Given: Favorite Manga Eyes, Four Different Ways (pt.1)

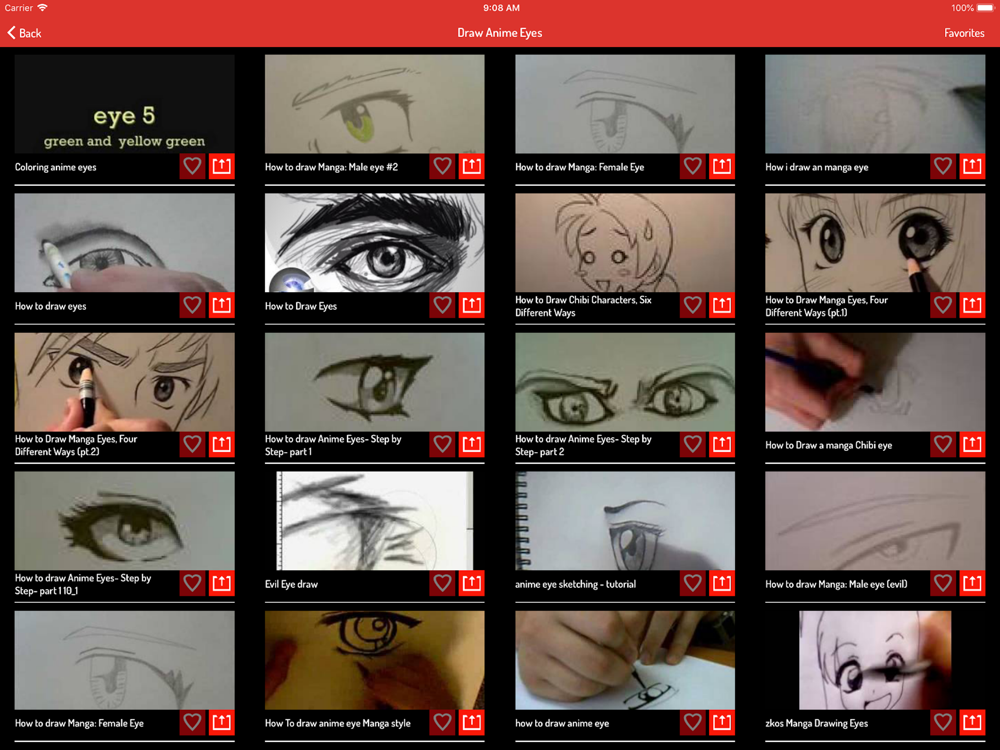Looking at the screenshot, I should (943, 305).
